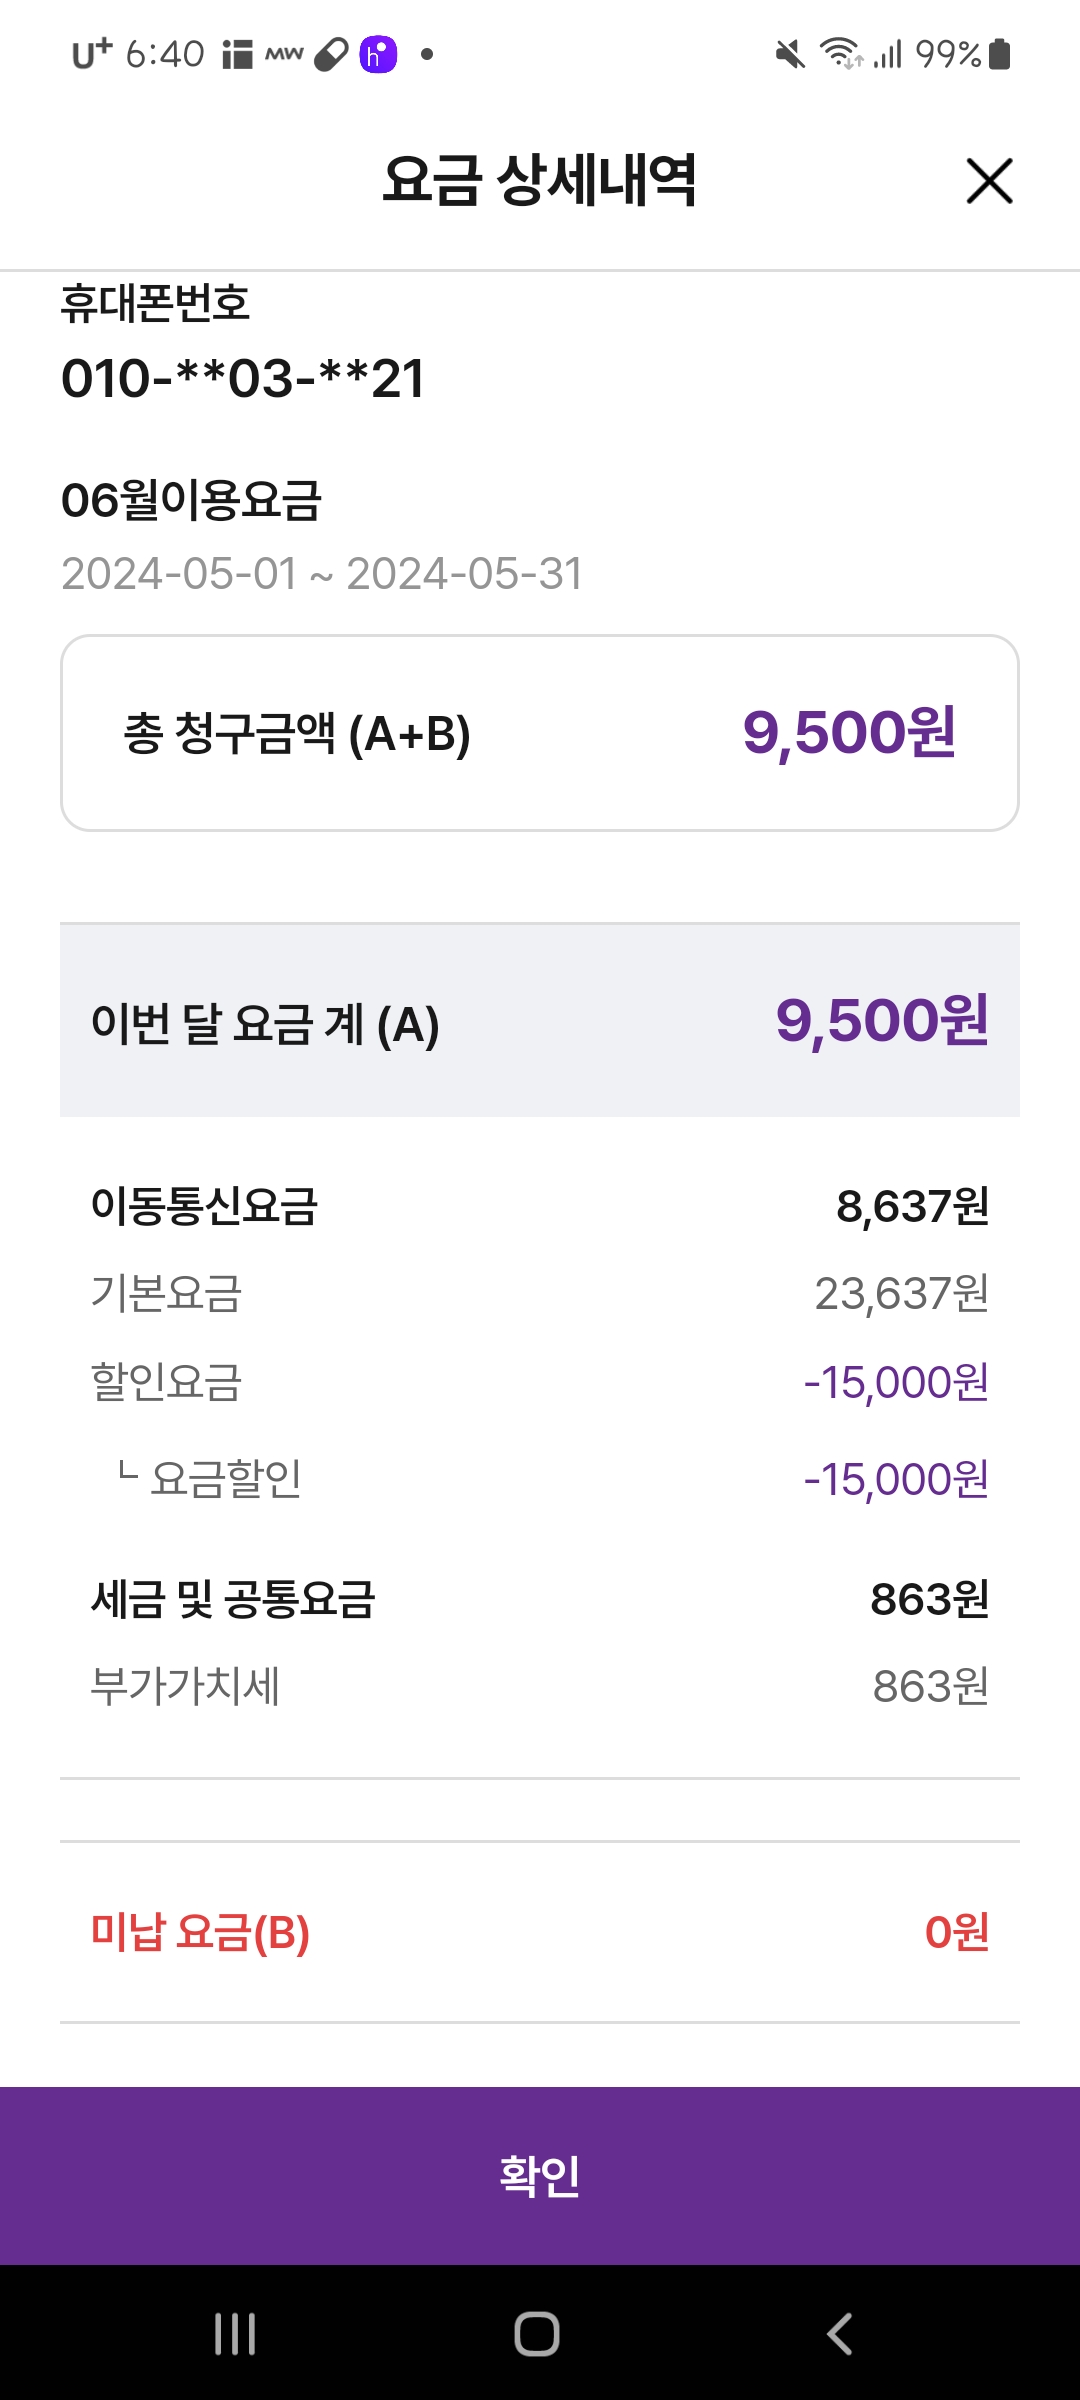Tap the 이번 달 요금 계 (A) row
The width and height of the screenshot is (1080, 2400).
[540, 1021]
